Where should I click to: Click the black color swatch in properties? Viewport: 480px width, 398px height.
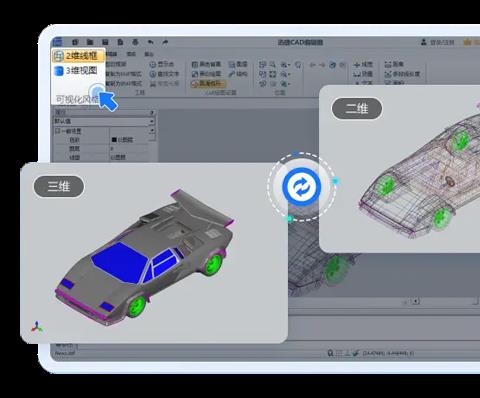click(114, 140)
